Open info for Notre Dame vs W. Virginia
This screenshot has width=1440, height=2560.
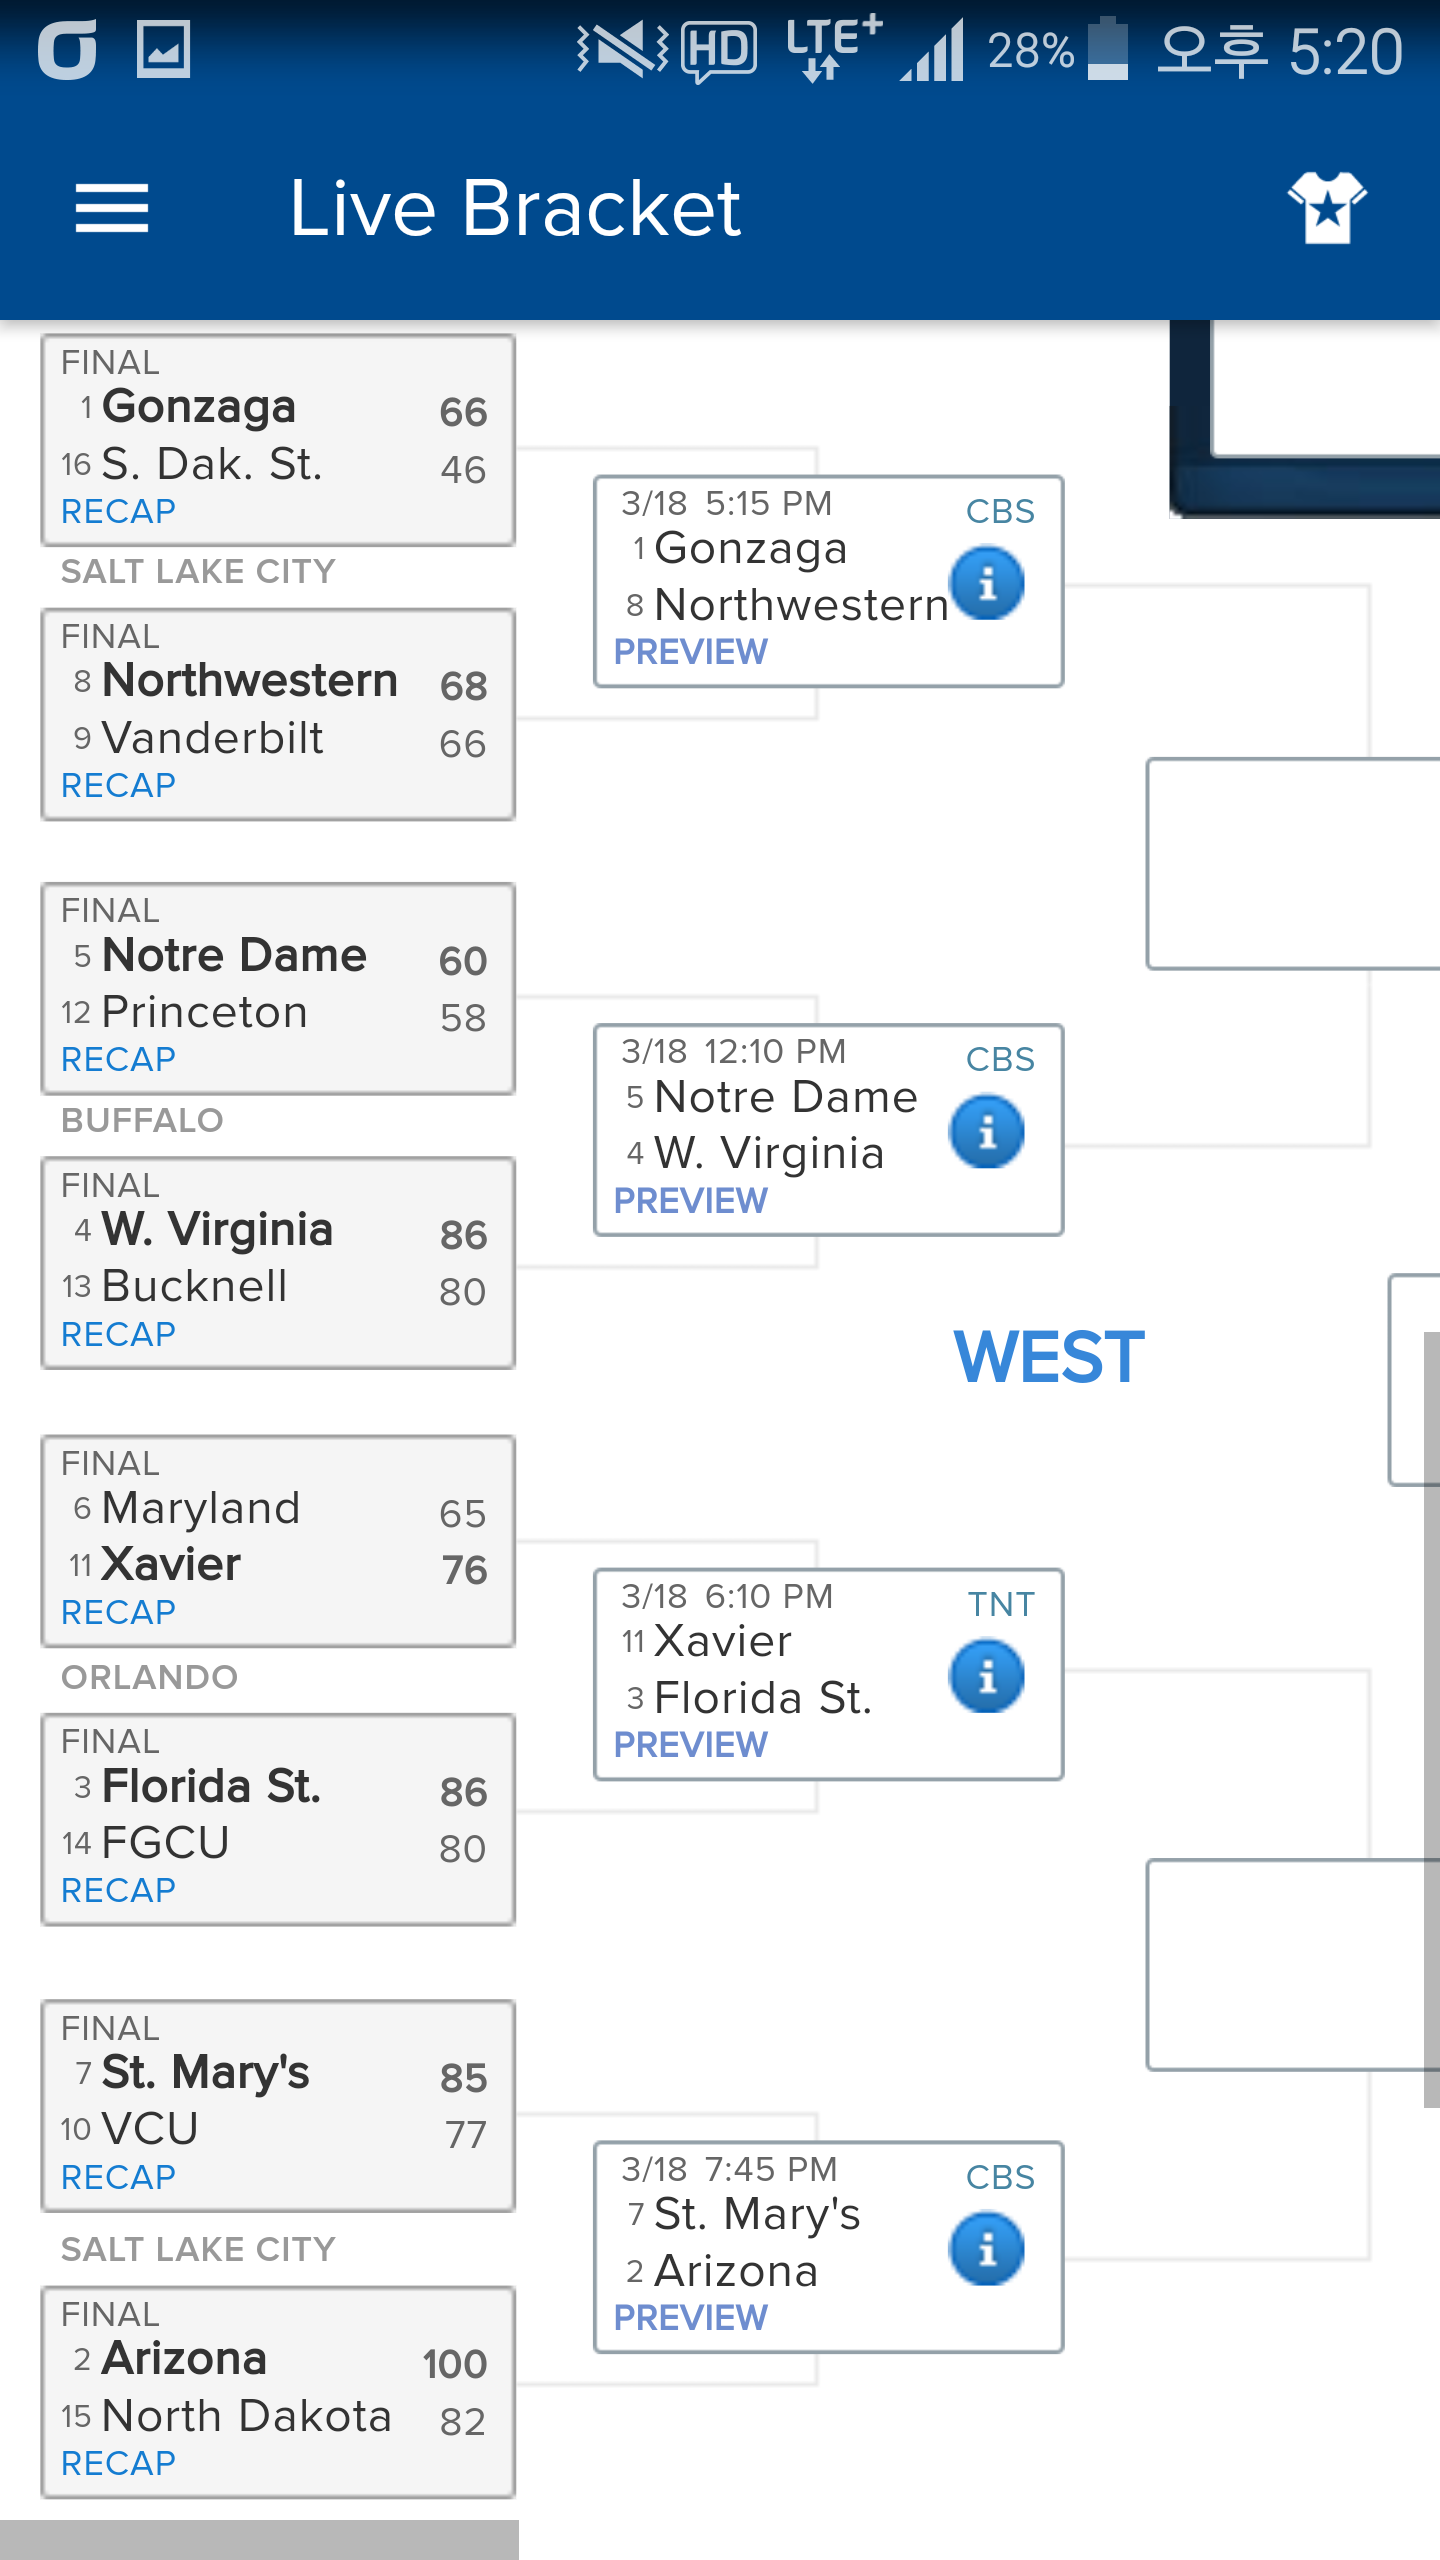pos(987,1131)
